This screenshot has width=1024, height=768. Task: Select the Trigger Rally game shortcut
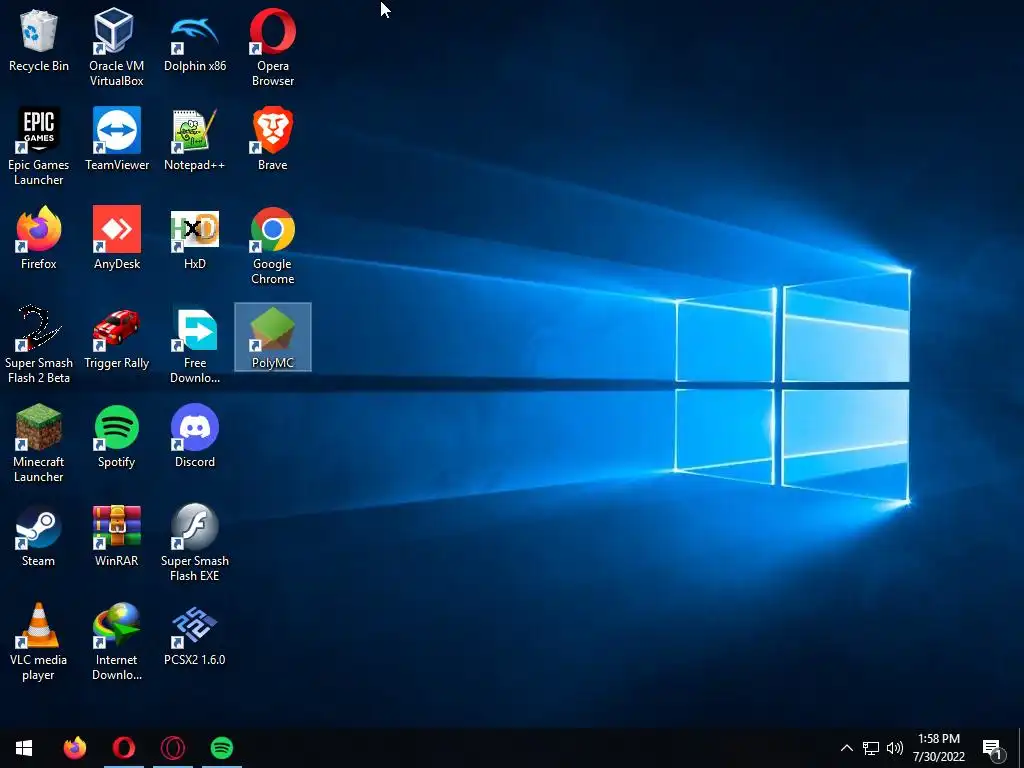pyautogui.click(x=116, y=338)
